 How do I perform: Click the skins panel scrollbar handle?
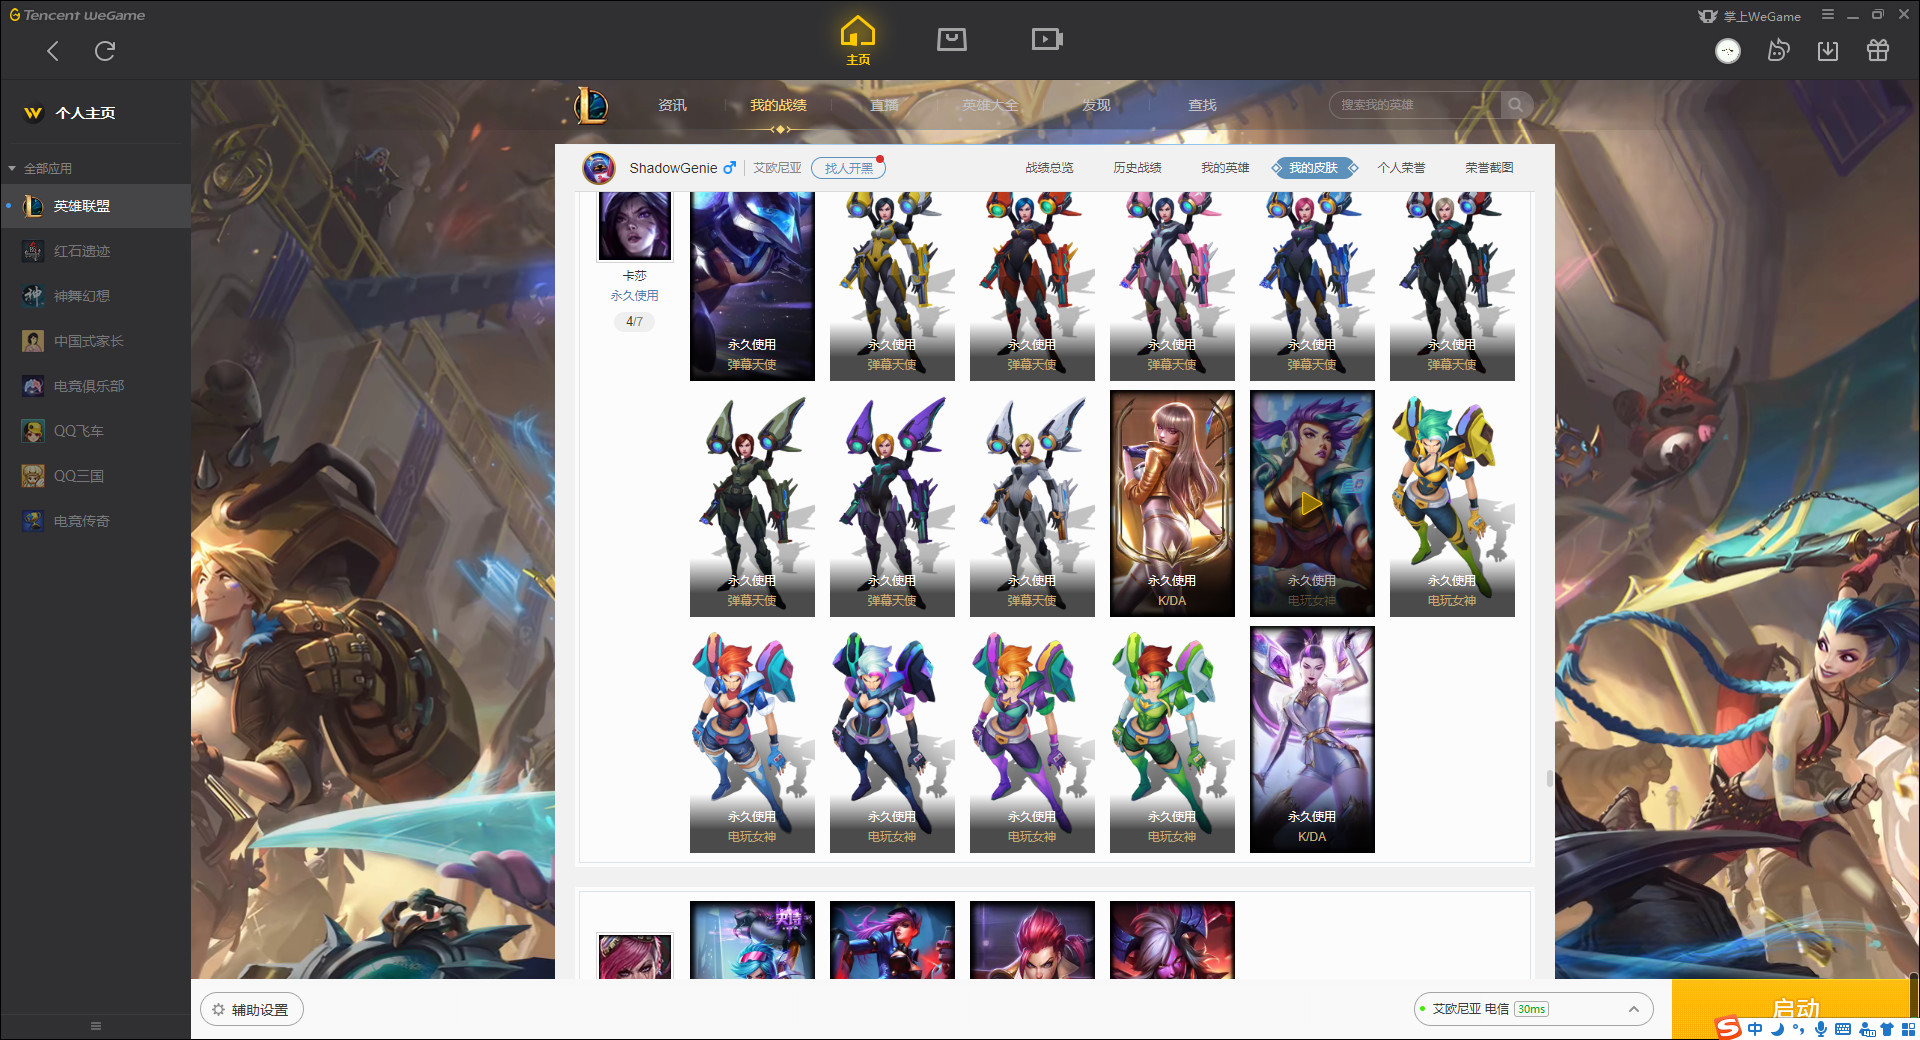click(1549, 778)
